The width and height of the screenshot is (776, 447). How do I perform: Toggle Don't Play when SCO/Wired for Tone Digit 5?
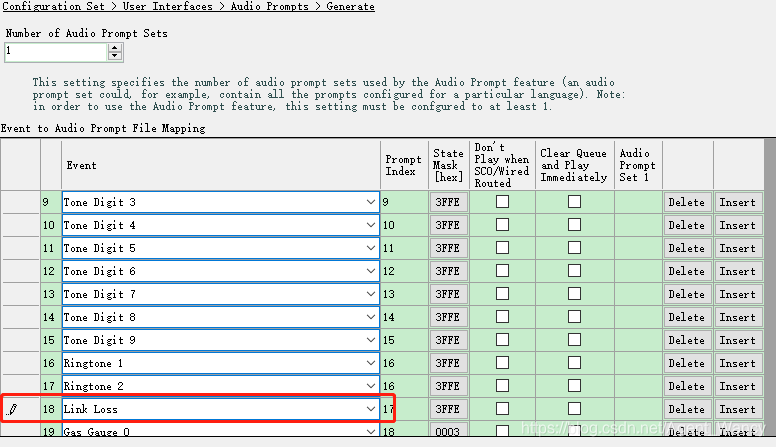502,248
